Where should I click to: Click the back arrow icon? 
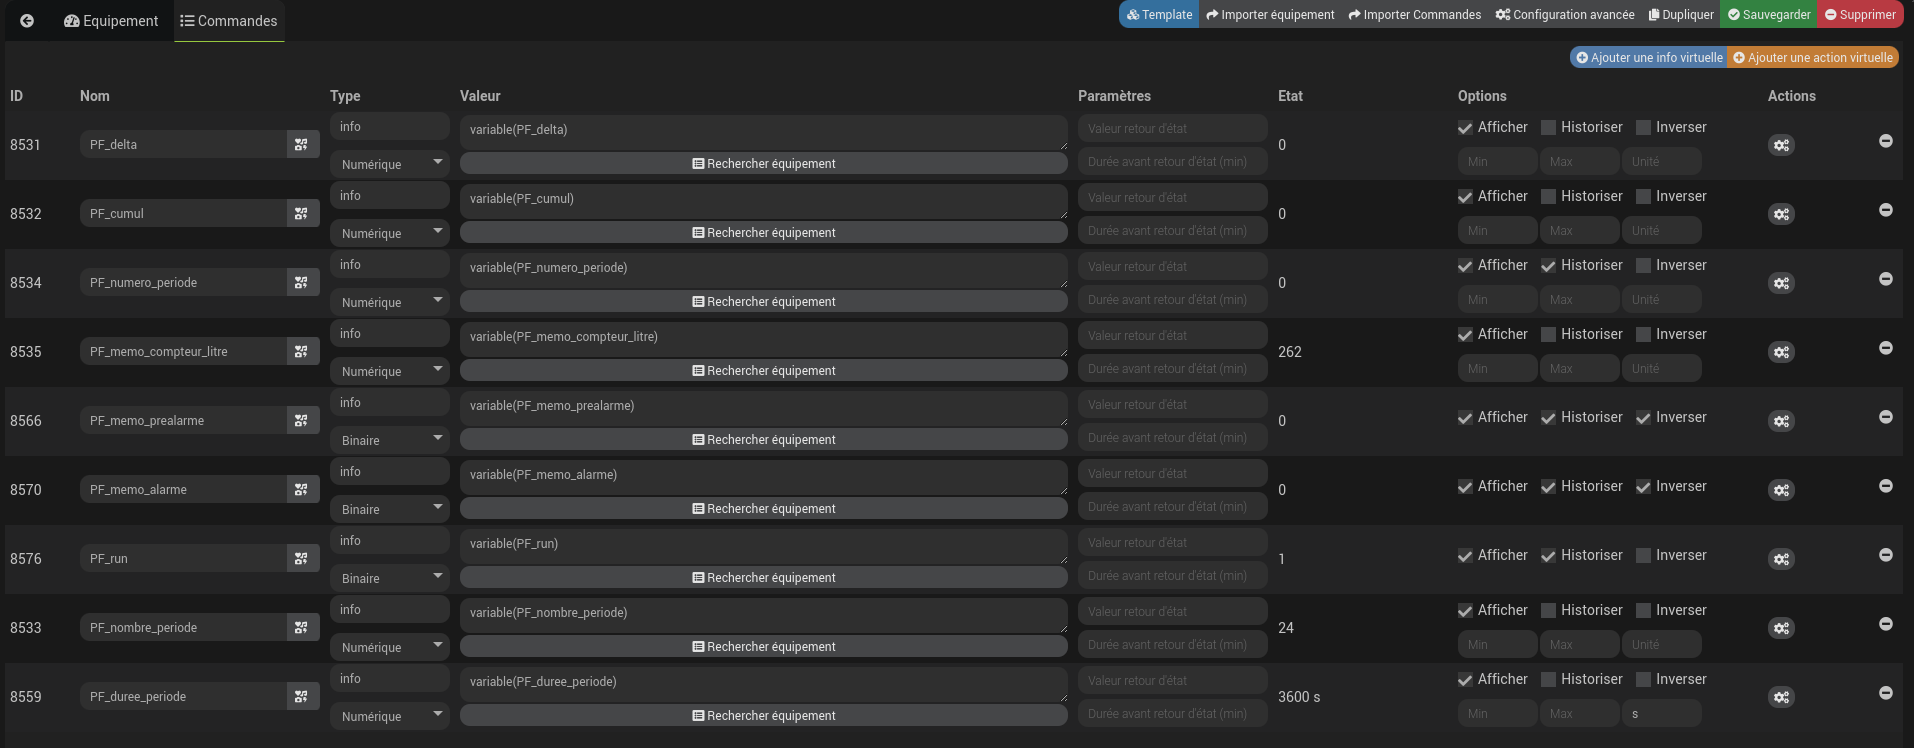point(27,21)
